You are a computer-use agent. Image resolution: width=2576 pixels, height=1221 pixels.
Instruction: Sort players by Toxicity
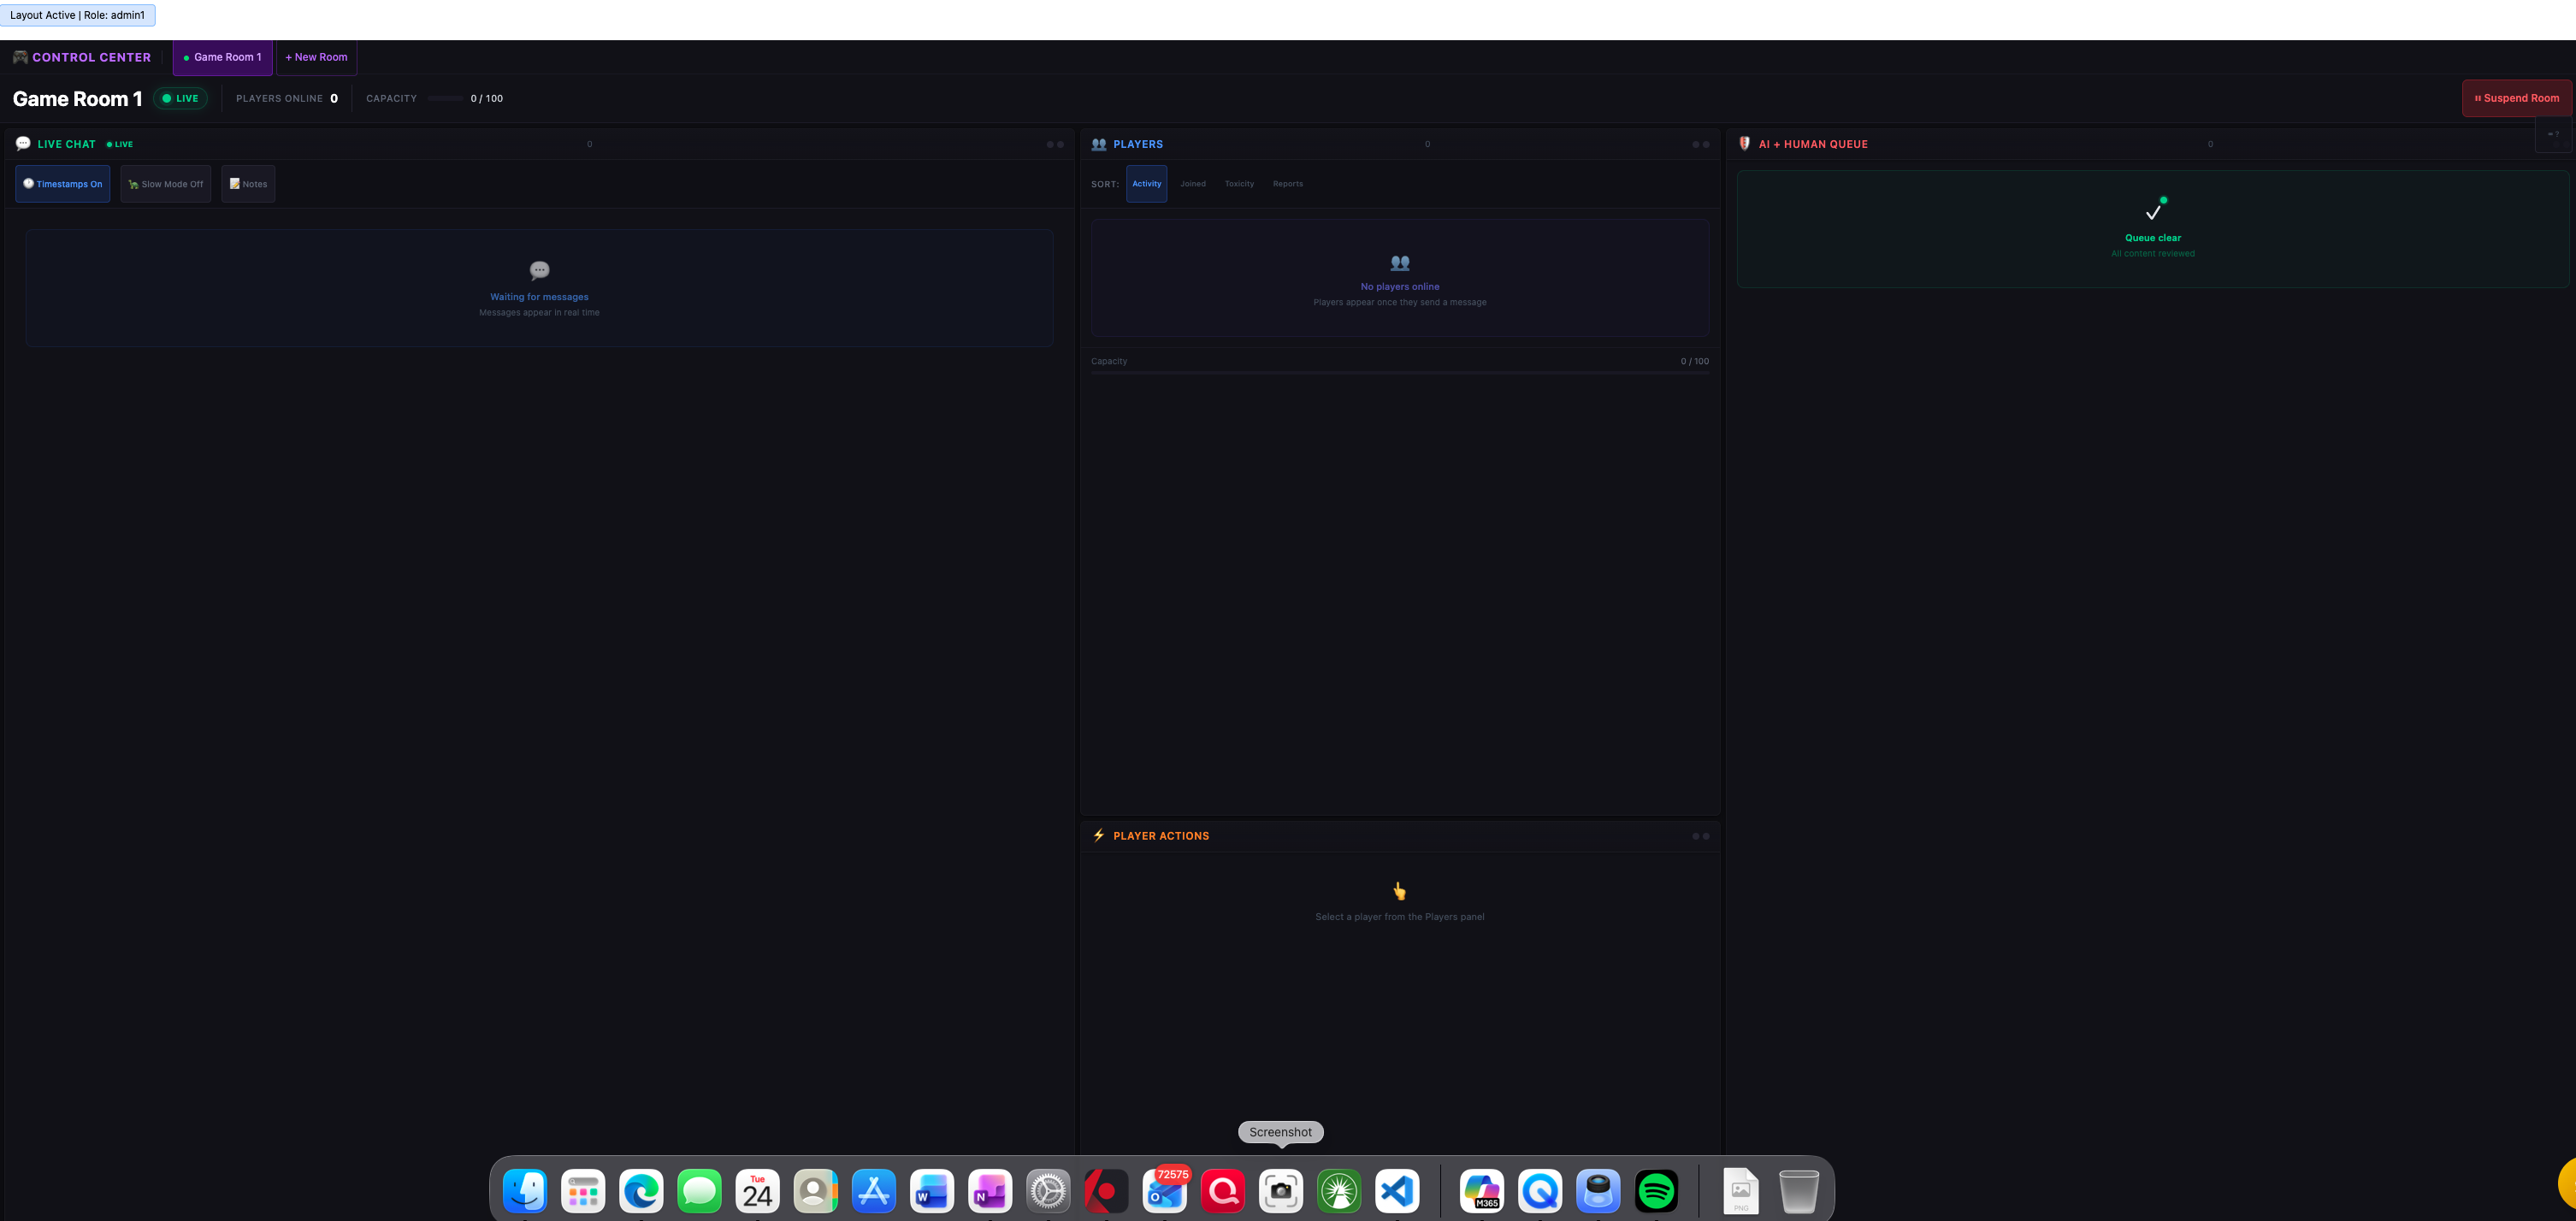pyautogui.click(x=1240, y=184)
